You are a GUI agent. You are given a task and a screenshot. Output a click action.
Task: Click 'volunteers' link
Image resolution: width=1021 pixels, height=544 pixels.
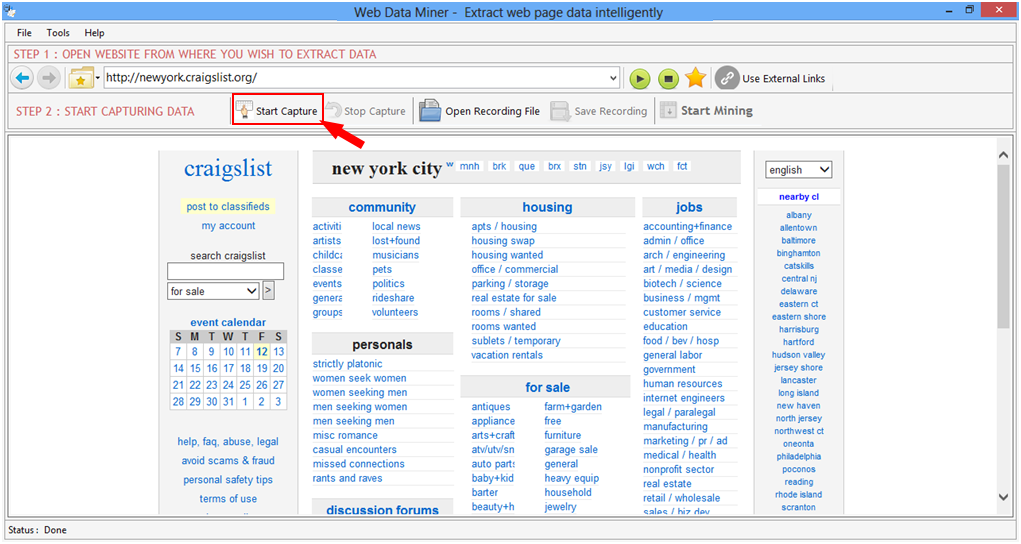pos(395,312)
